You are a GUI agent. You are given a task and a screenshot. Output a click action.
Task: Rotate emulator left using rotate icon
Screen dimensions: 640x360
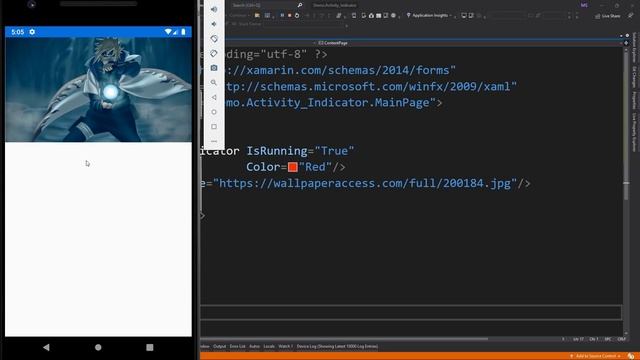coord(214,38)
